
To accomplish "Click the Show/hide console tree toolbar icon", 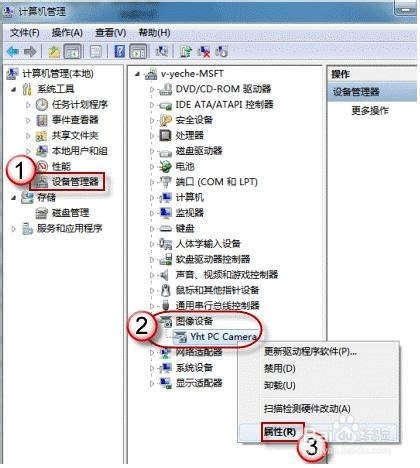I will point(72,52).
